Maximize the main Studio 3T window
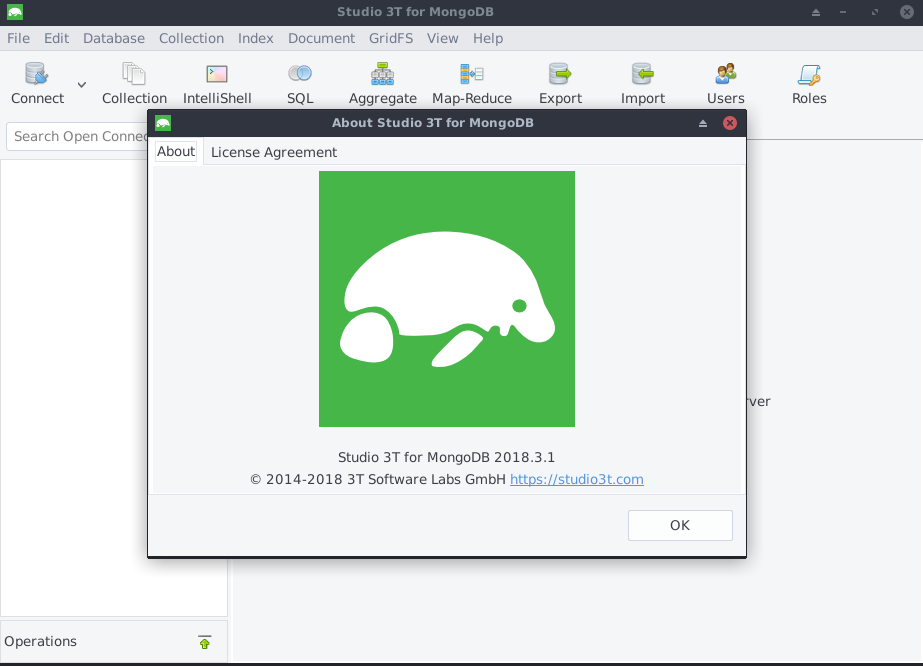923x666 pixels. 875,12
